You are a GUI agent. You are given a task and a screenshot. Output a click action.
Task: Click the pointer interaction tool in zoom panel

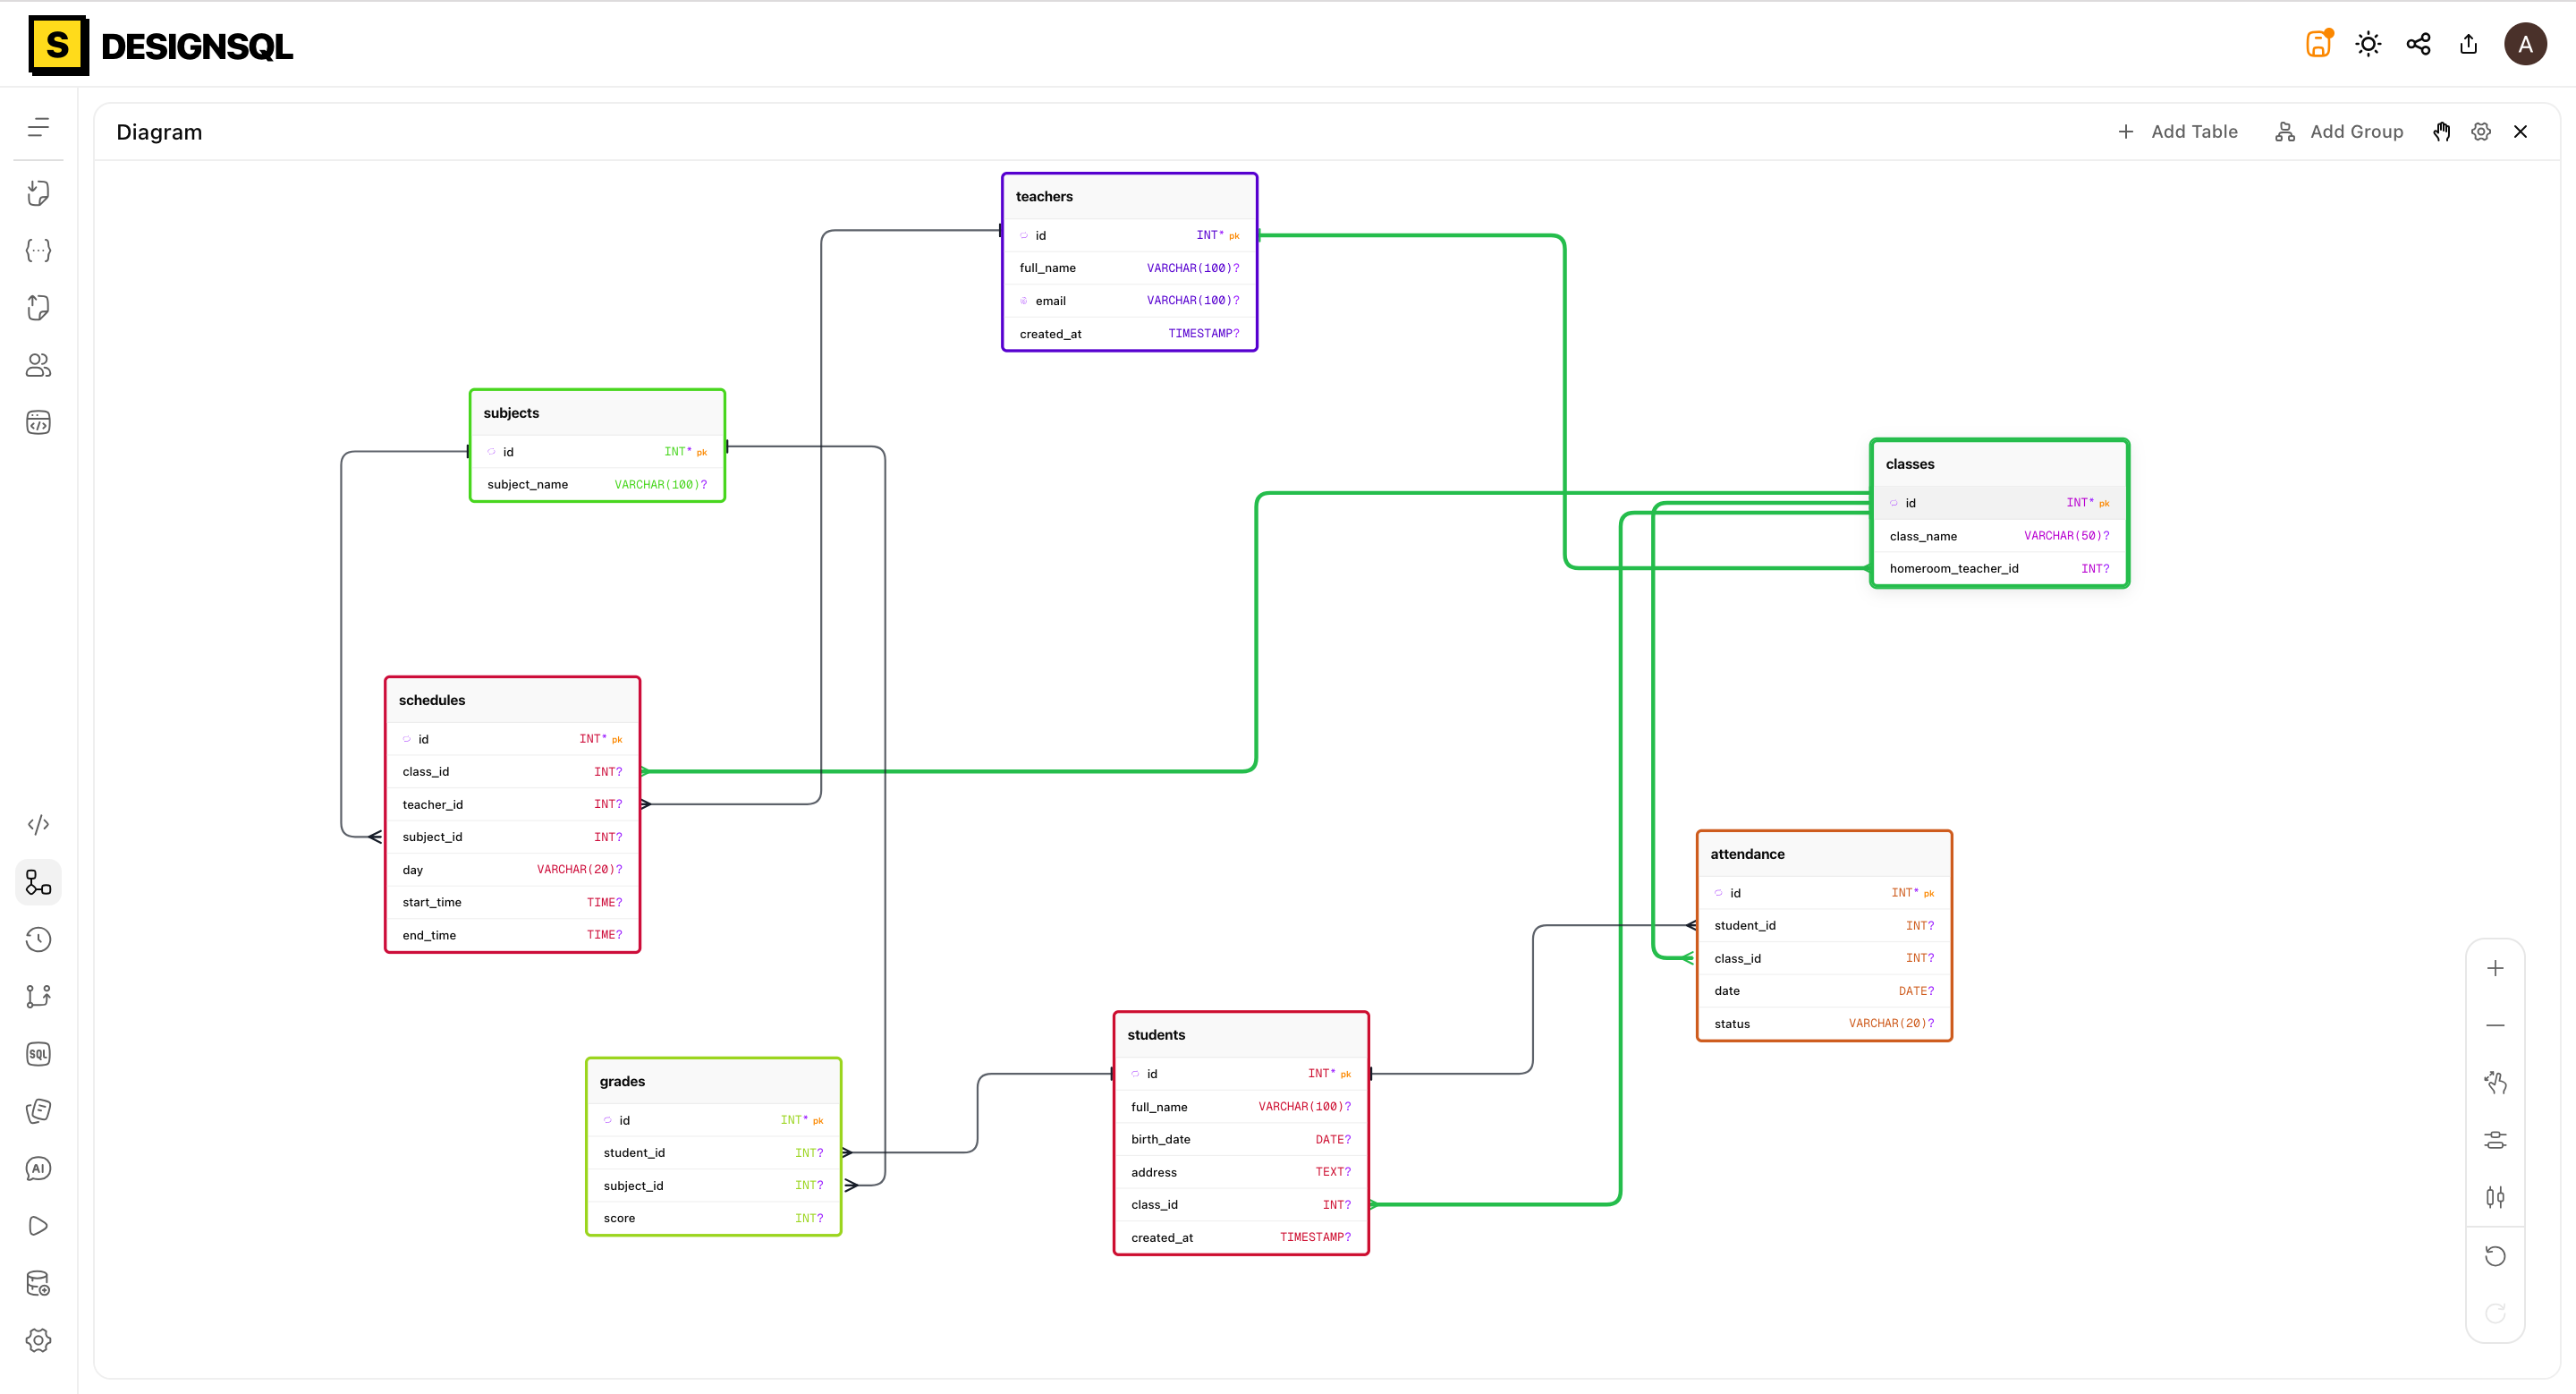pyautogui.click(x=2495, y=1082)
